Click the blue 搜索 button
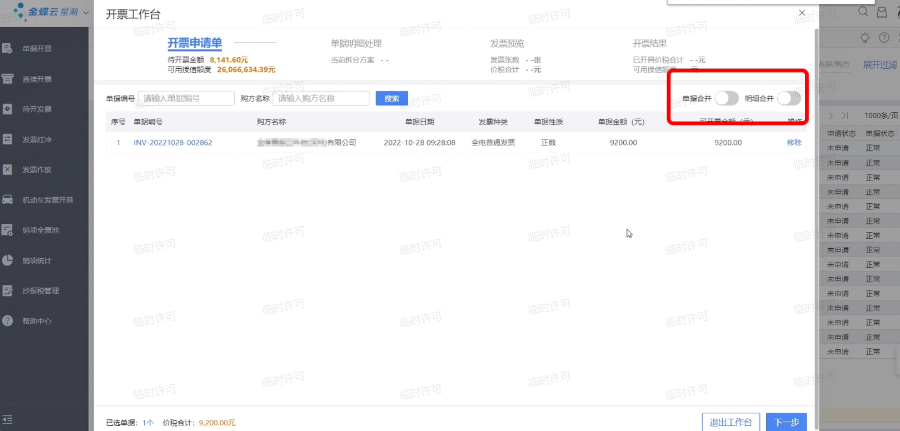The height and width of the screenshot is (431, 900). [391, 98]
